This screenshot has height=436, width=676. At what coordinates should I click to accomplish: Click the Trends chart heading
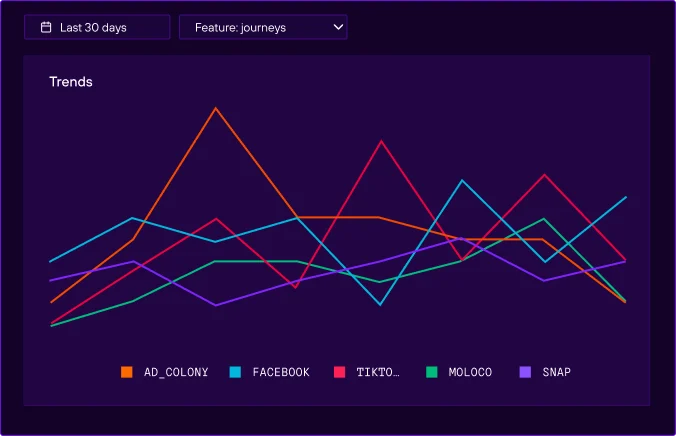click(x=71, y=82)
